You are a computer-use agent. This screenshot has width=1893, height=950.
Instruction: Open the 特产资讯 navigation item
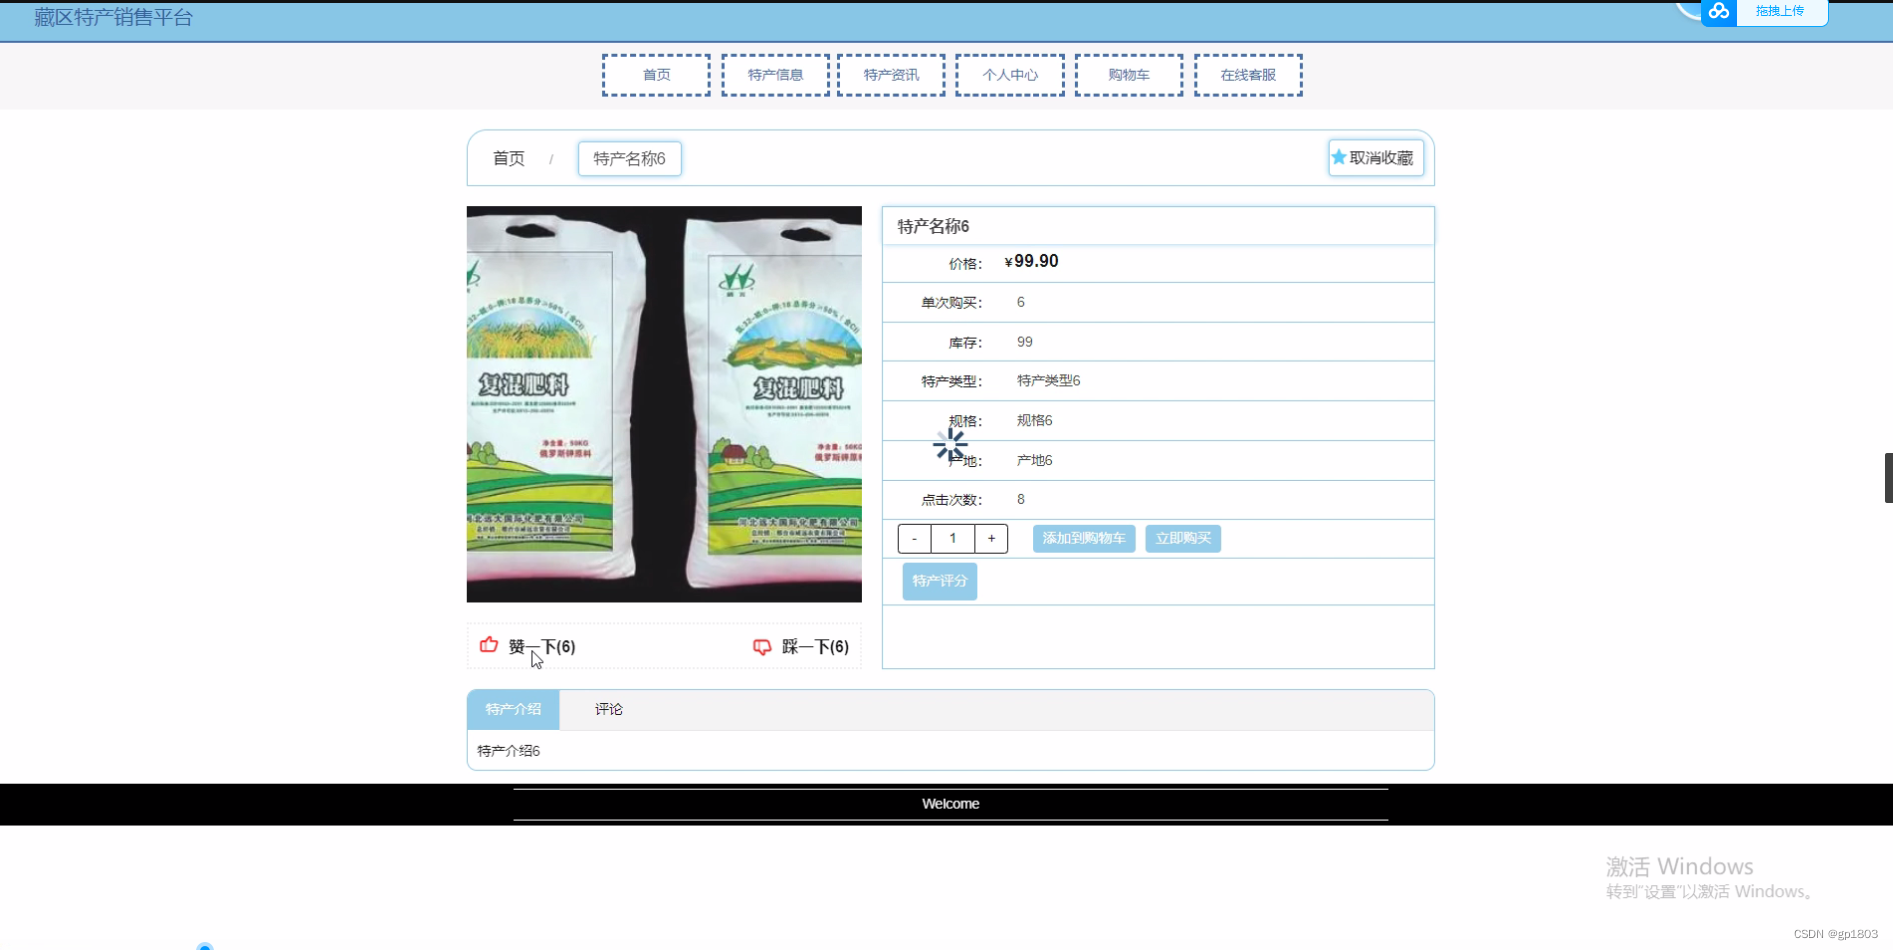click(x=890, y=74)
